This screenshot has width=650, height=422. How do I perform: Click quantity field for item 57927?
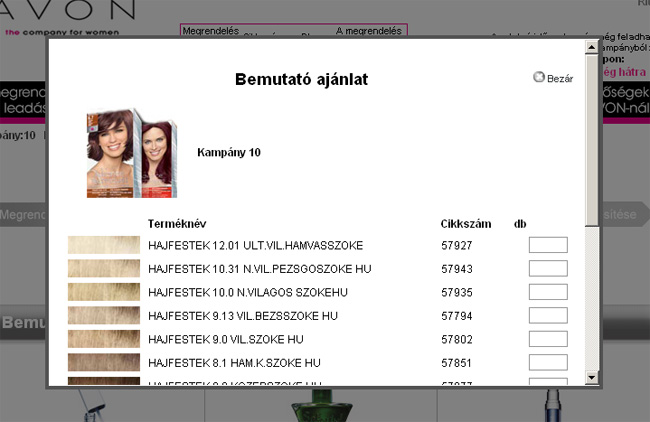[x=548, y=245]
